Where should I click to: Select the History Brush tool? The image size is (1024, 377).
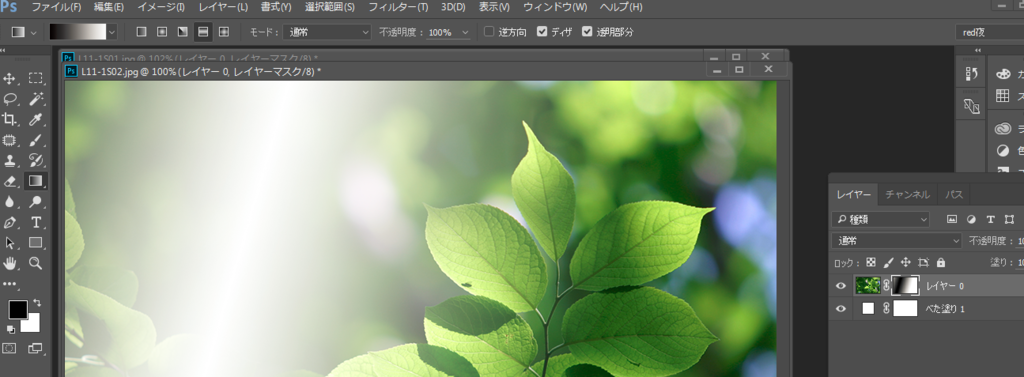tap(36, 160)
